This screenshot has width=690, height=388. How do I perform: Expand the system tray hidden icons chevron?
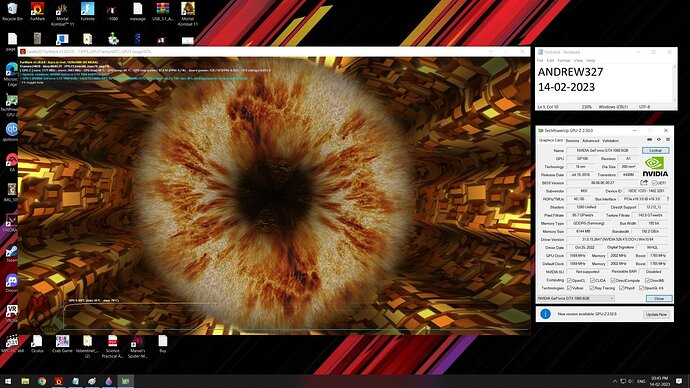coord(614,381)
